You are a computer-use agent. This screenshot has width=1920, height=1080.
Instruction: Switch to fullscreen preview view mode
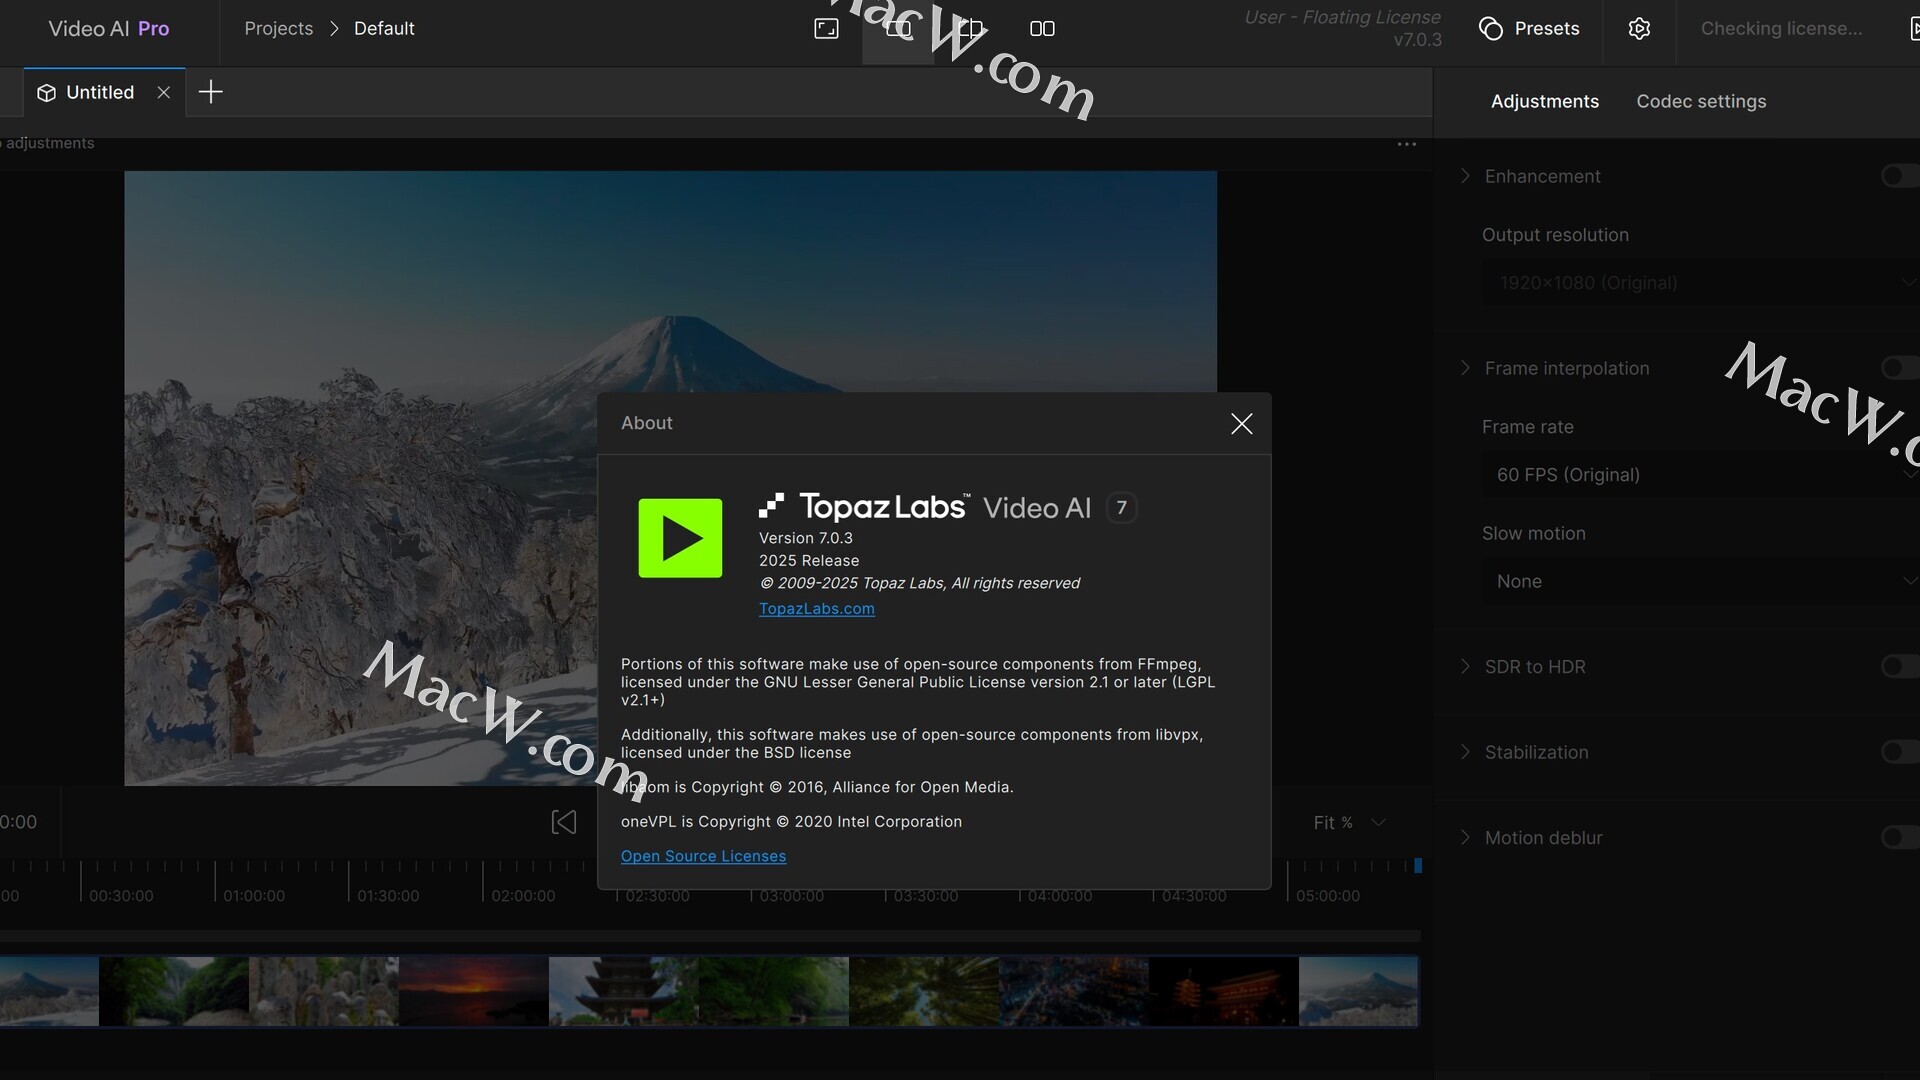[826, 29]
